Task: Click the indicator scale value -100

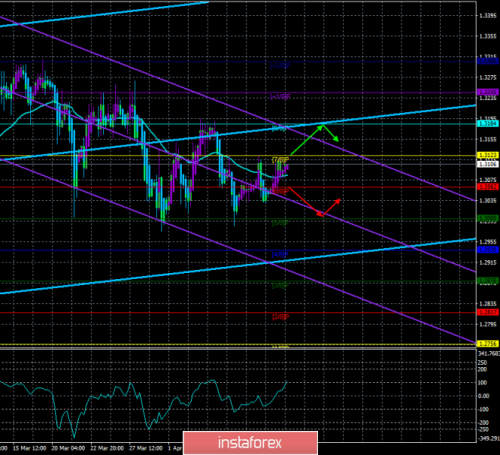Action: tap(483, 409)
